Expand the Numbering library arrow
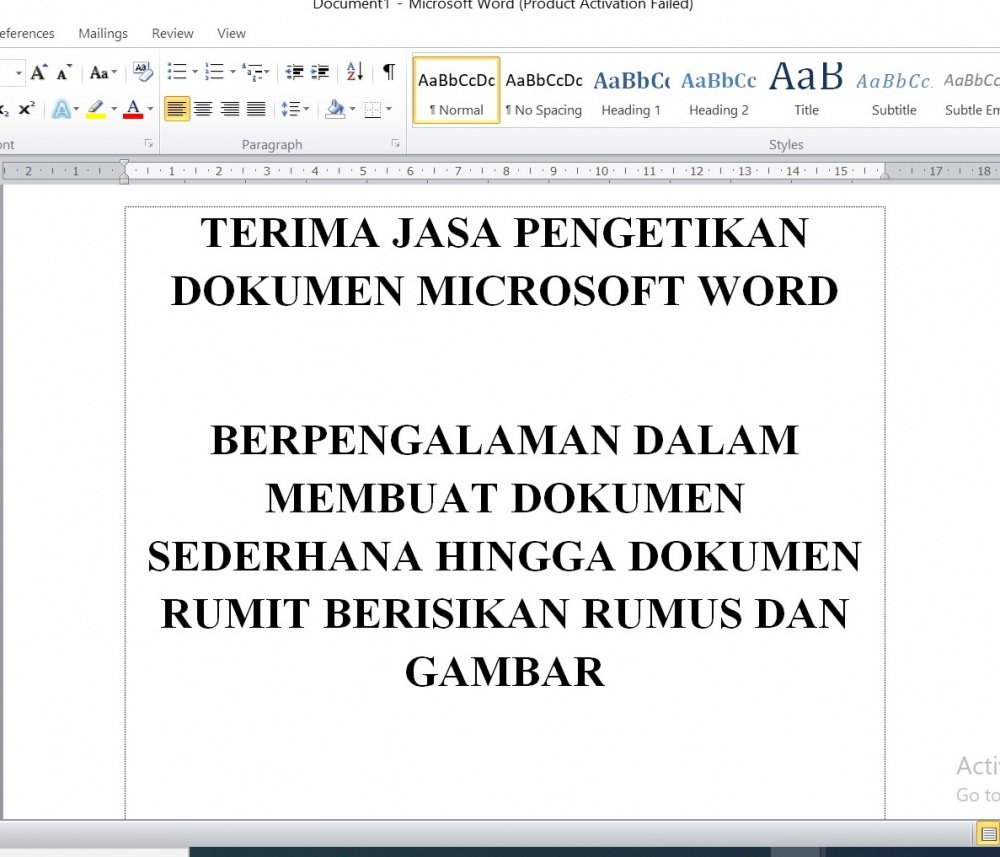This screenshot has height=857, width=1000. click(x=232, y=72)
